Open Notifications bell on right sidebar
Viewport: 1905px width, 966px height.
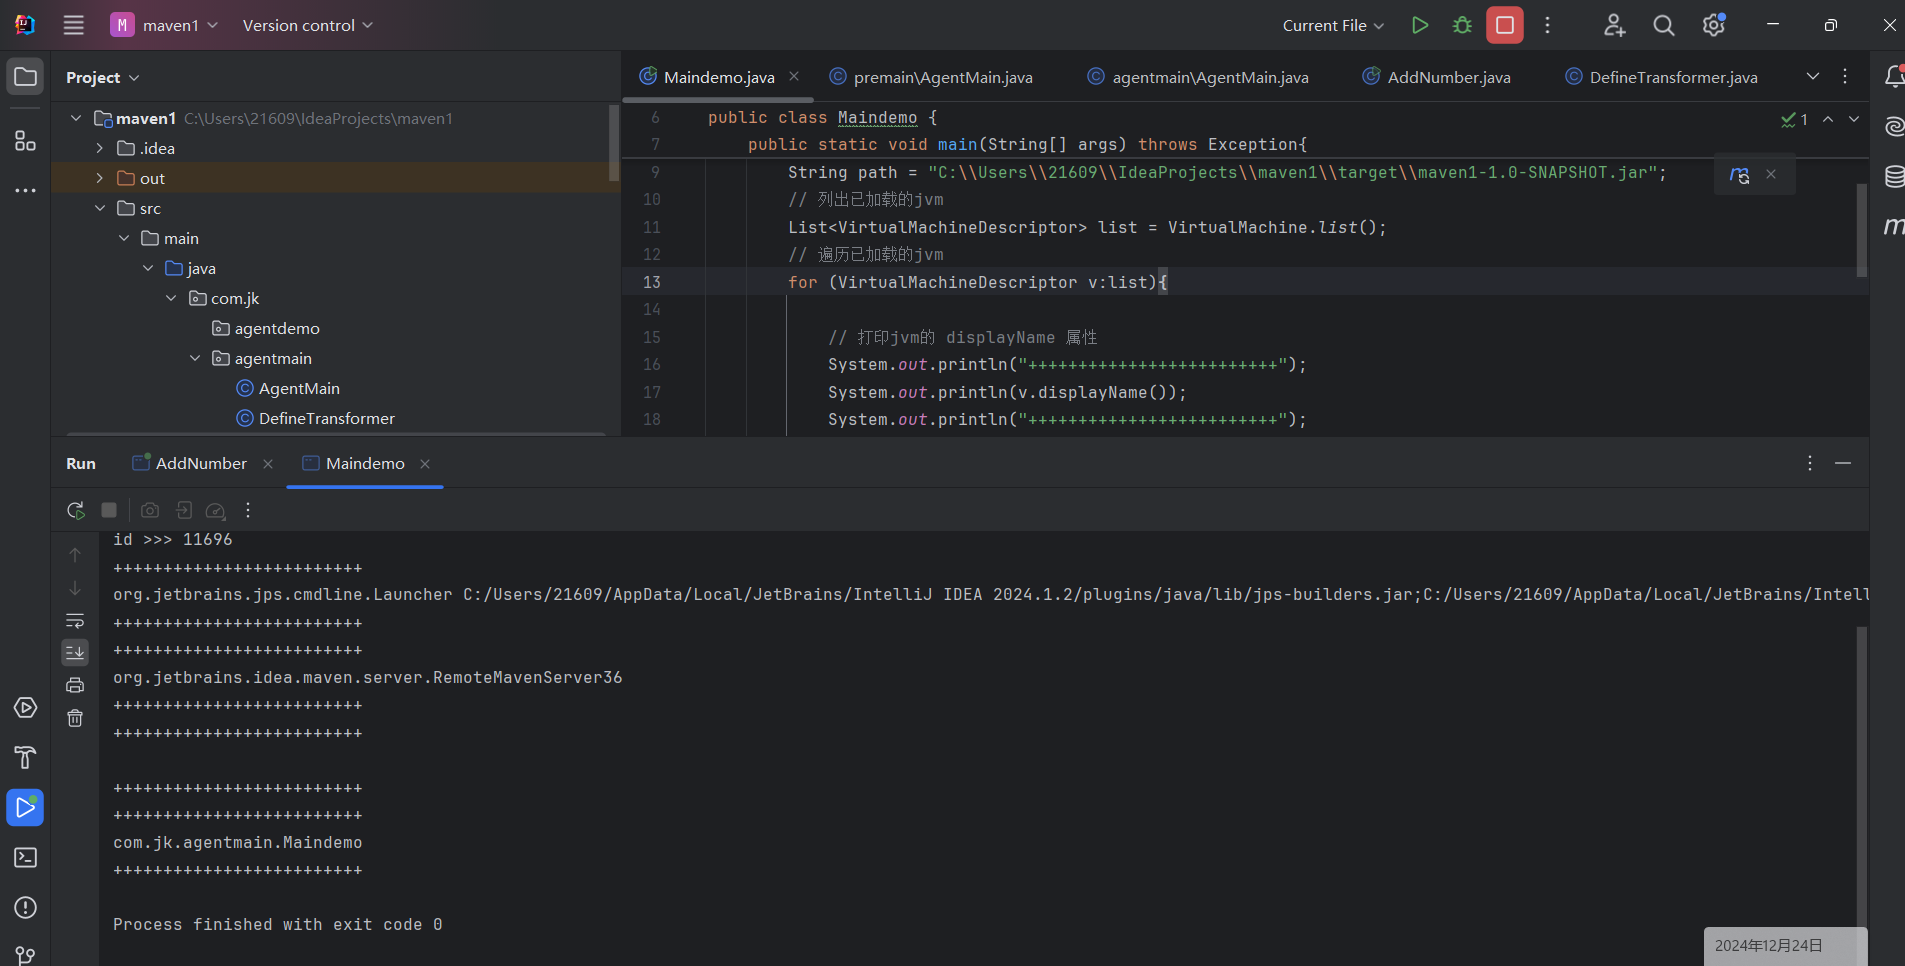click(x=1894, y=77)
